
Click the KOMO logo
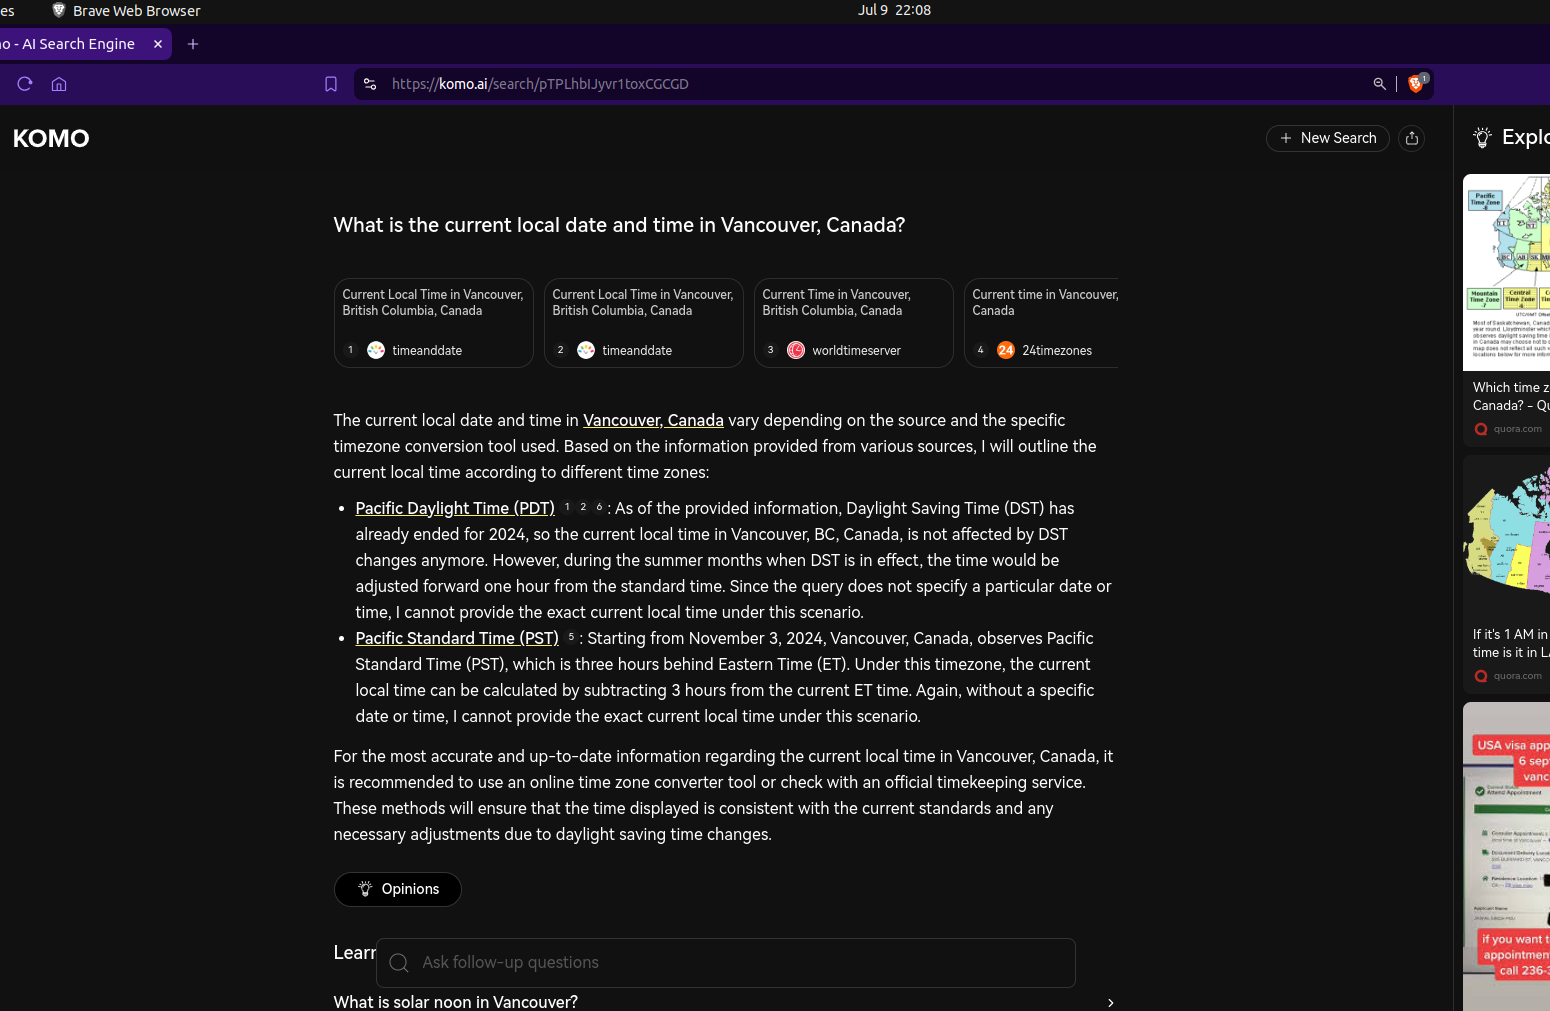pyautogui.click(x=51, y=138)
